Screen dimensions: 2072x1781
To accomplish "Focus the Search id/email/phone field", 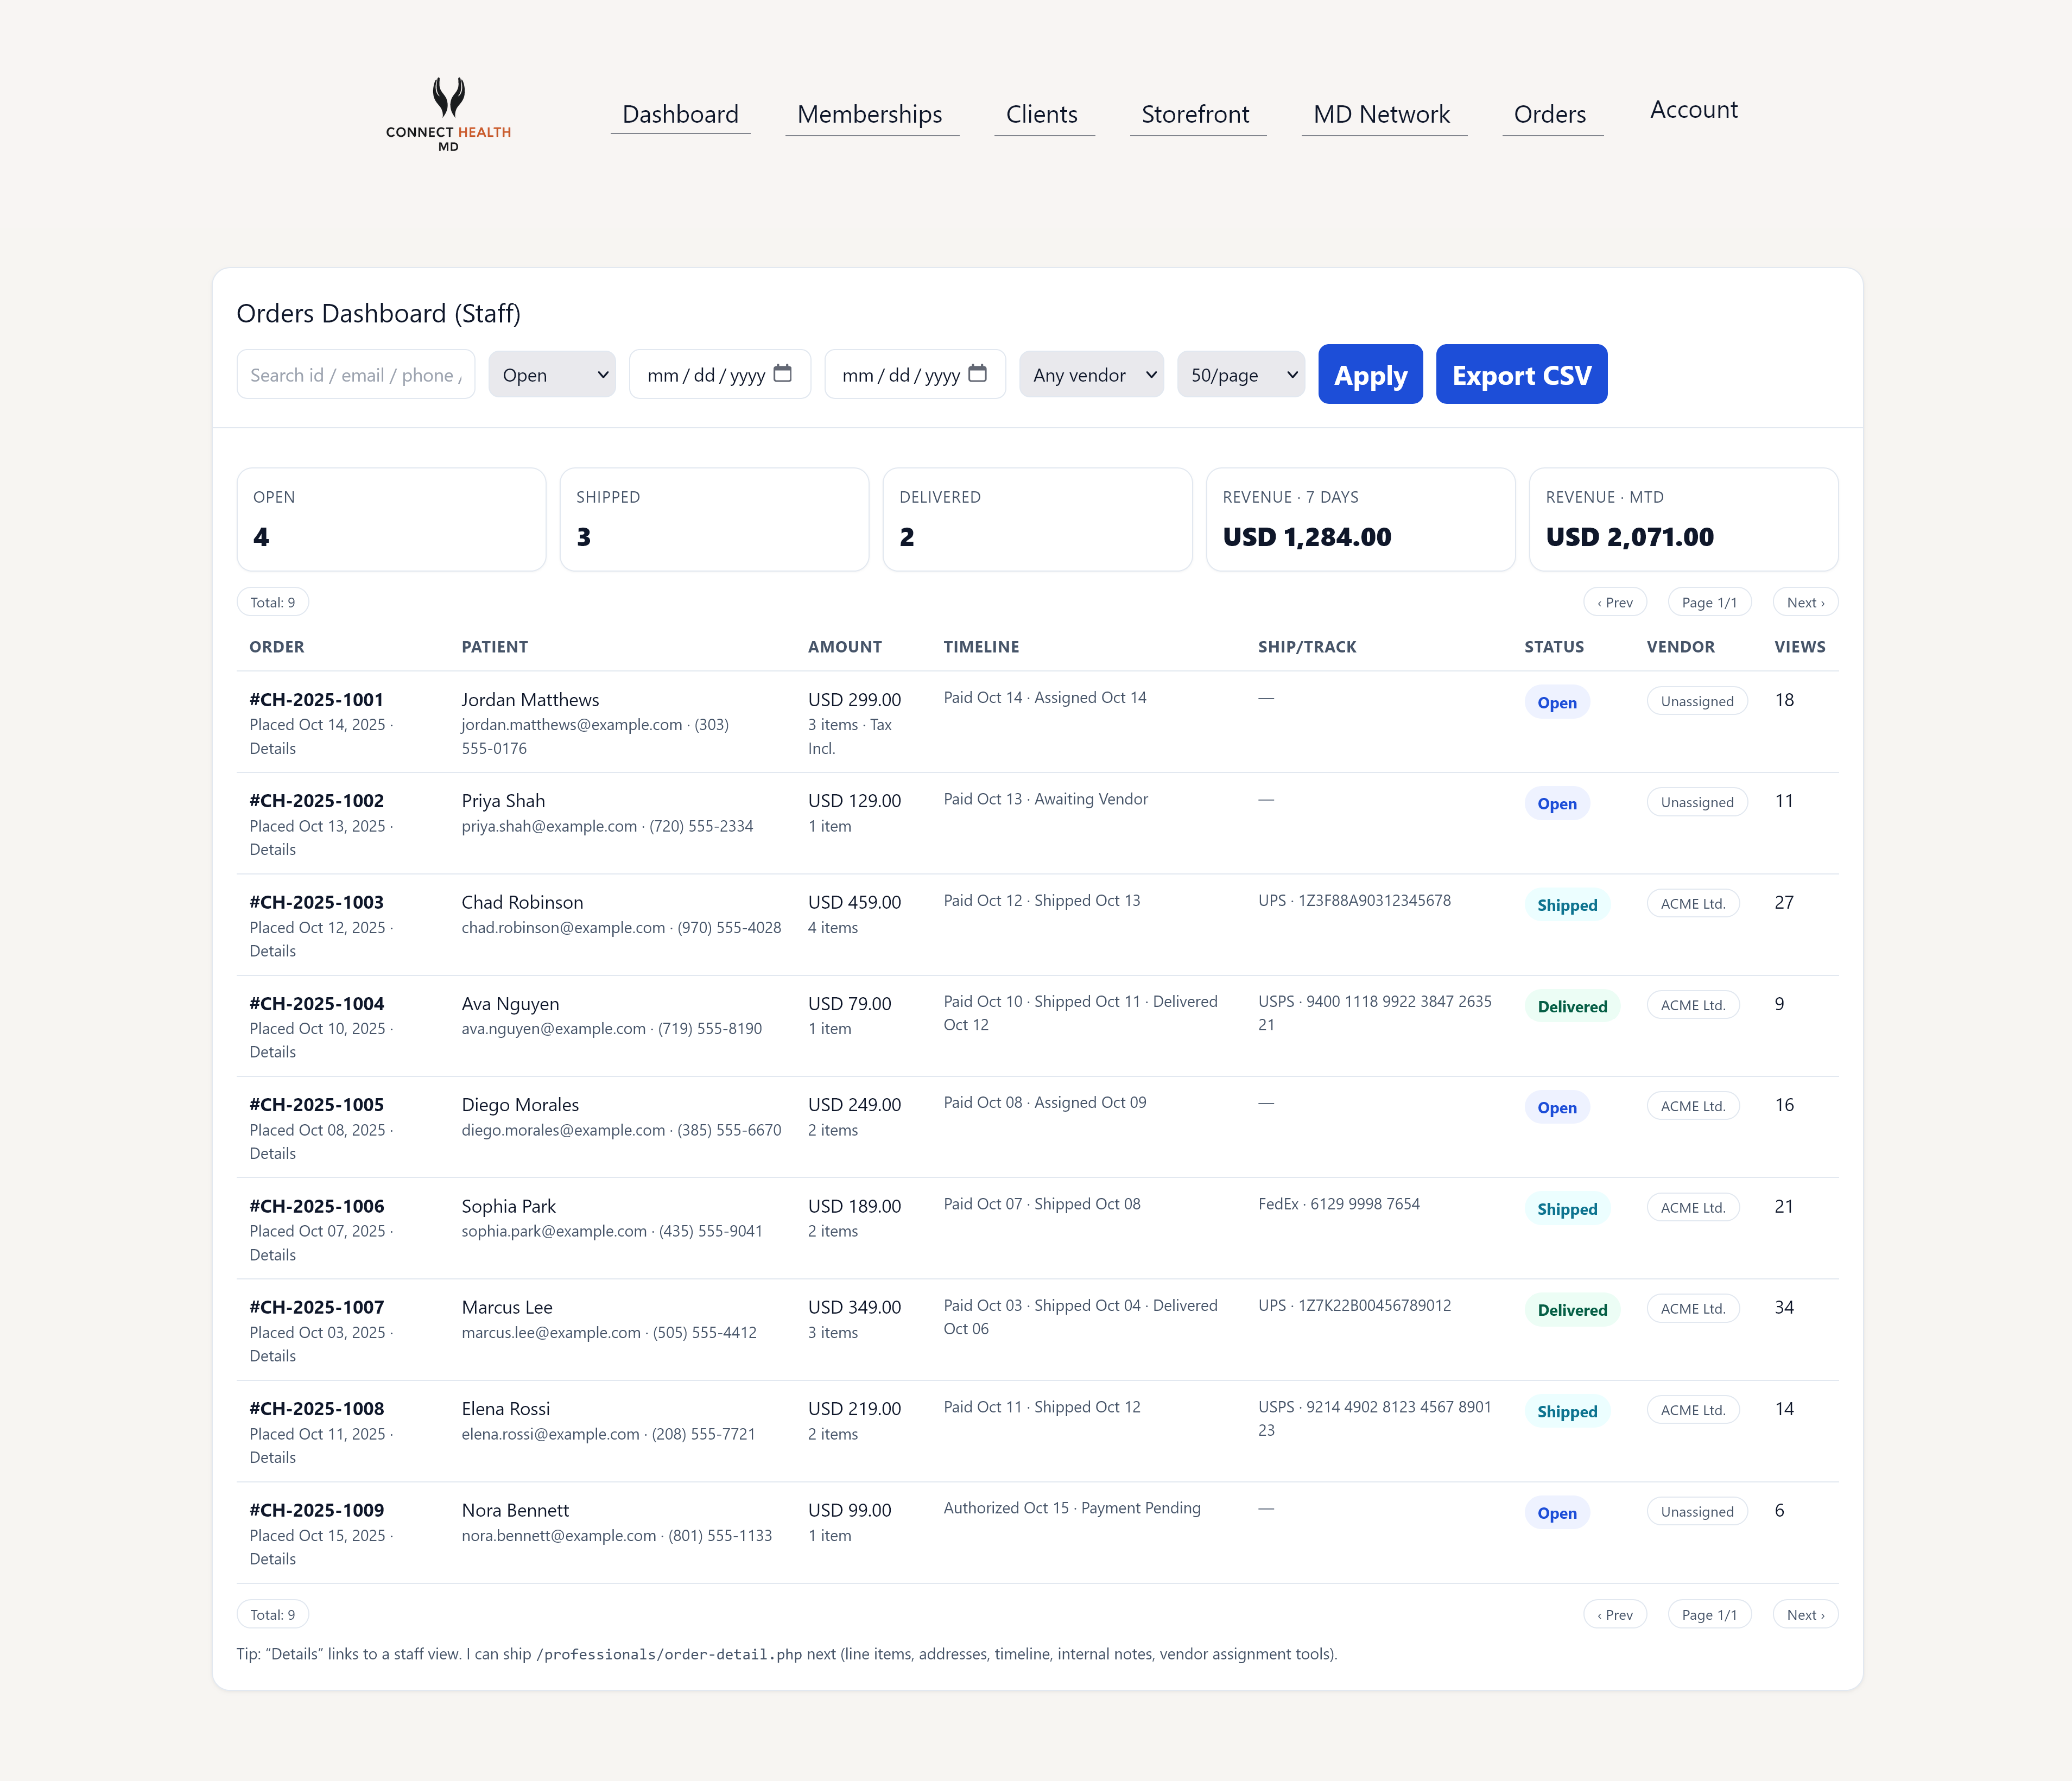I will point(356,375).
